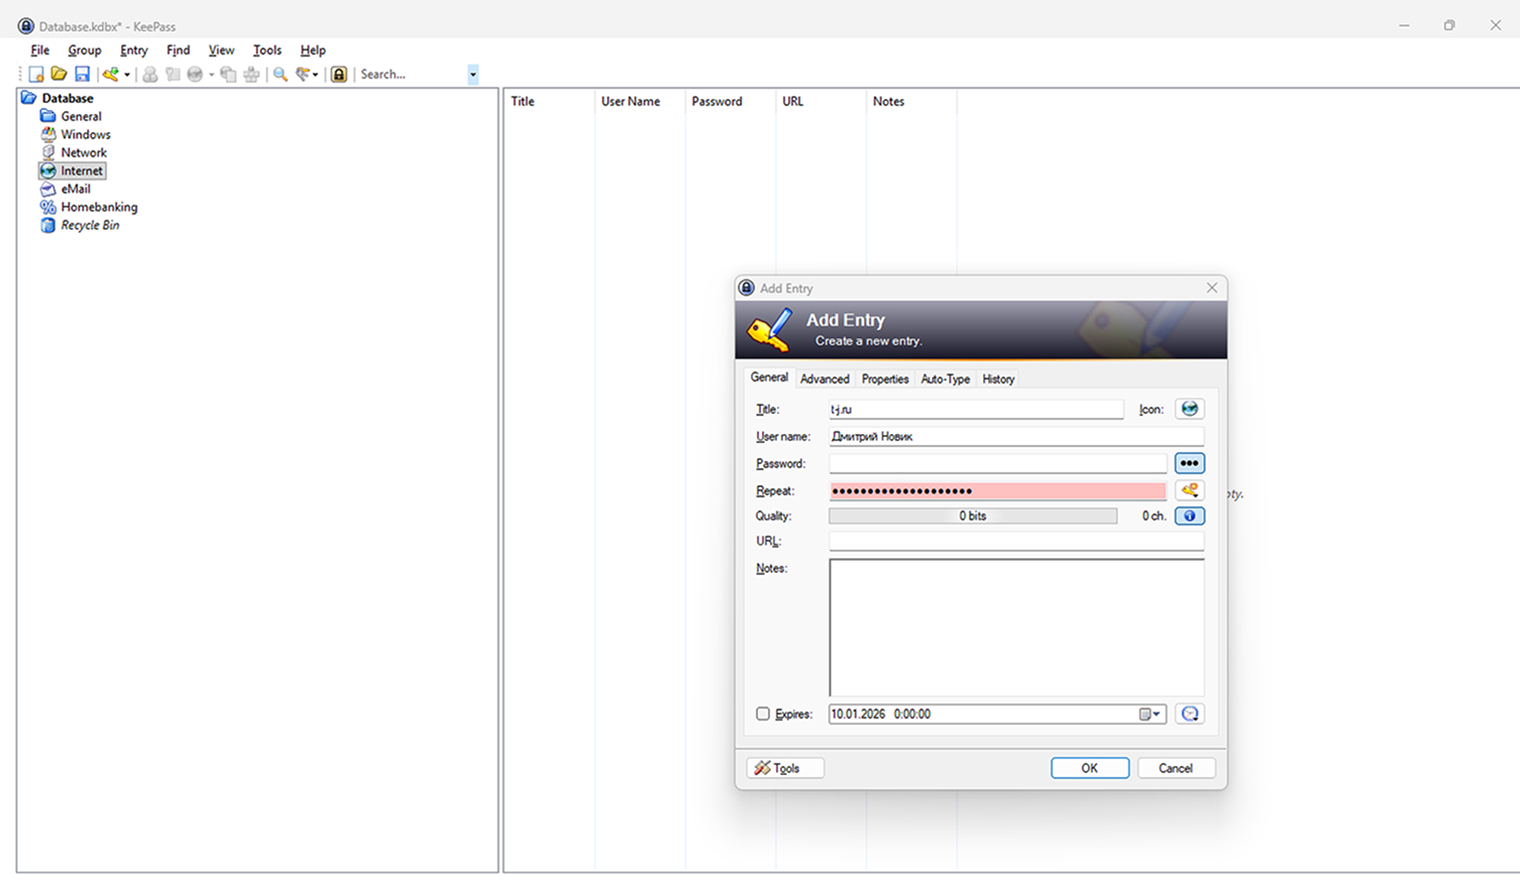The width and height of the screenshot is (1520, 896).
Task: Expand the Search box dropdown arrow
Action: [x=473, y=74]
